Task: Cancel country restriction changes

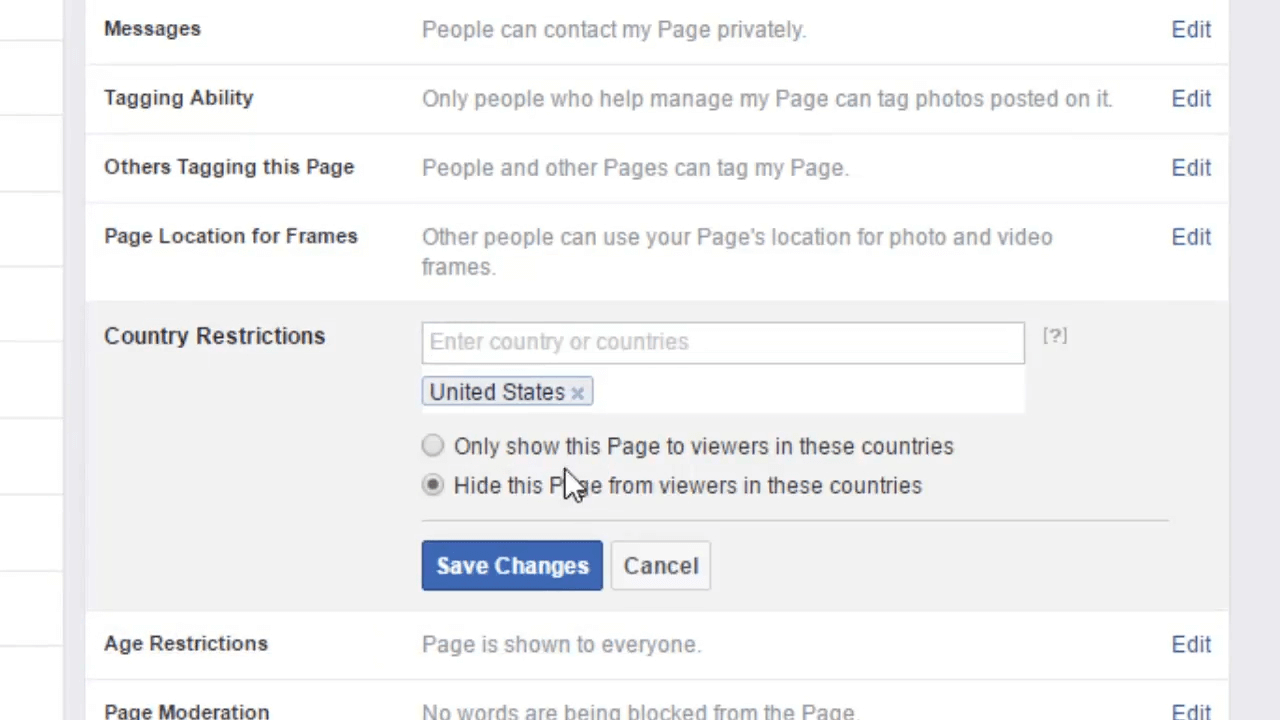Action: (661, 566)
